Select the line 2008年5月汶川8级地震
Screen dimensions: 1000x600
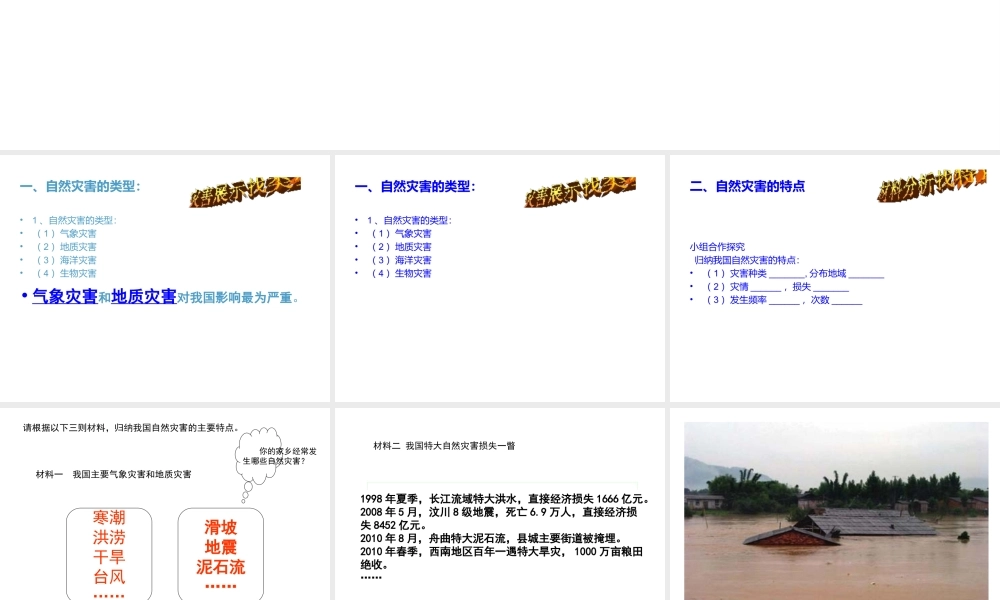(x=499, y=518)
